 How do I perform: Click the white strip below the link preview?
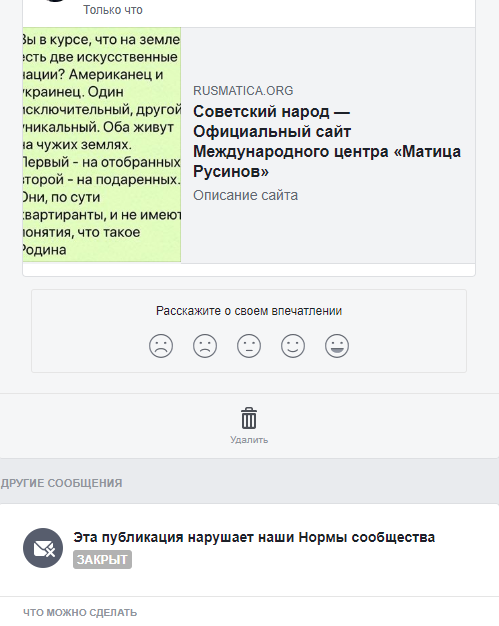tap(249, 269)
